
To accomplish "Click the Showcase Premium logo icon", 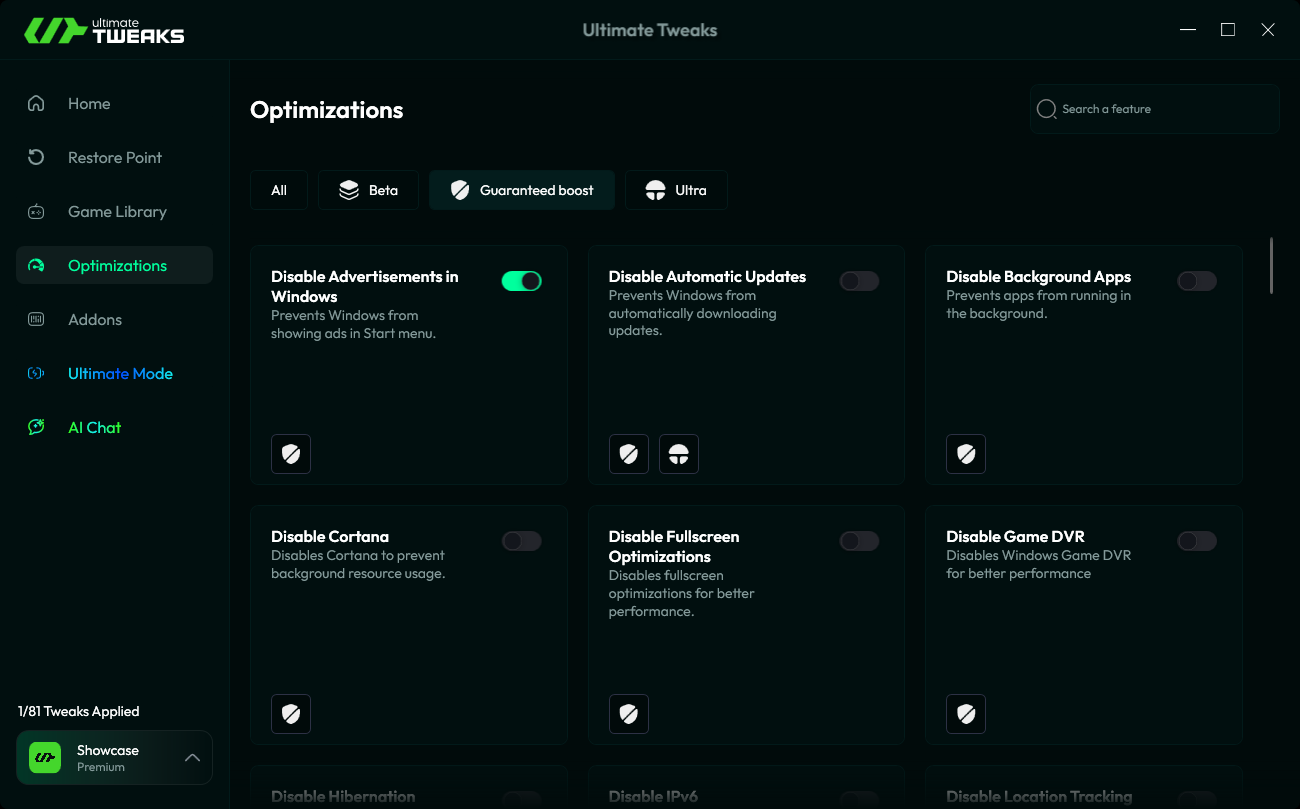I will (44, 757).
